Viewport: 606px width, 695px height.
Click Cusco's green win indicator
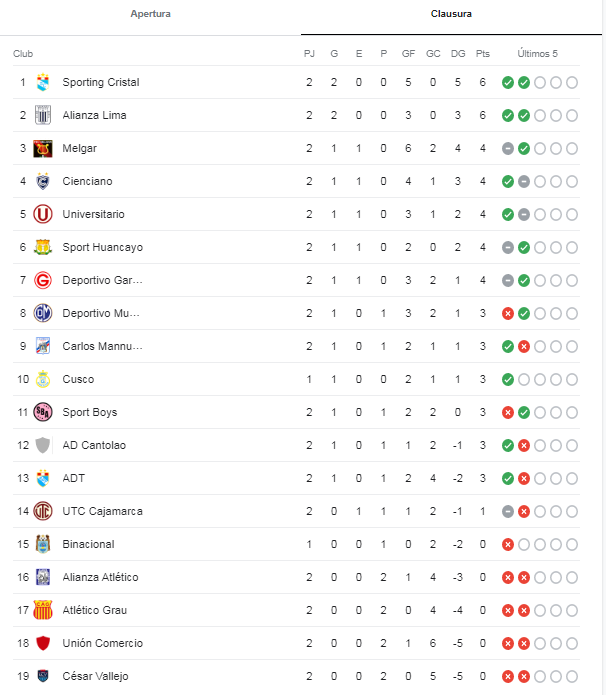pos(508,379)
